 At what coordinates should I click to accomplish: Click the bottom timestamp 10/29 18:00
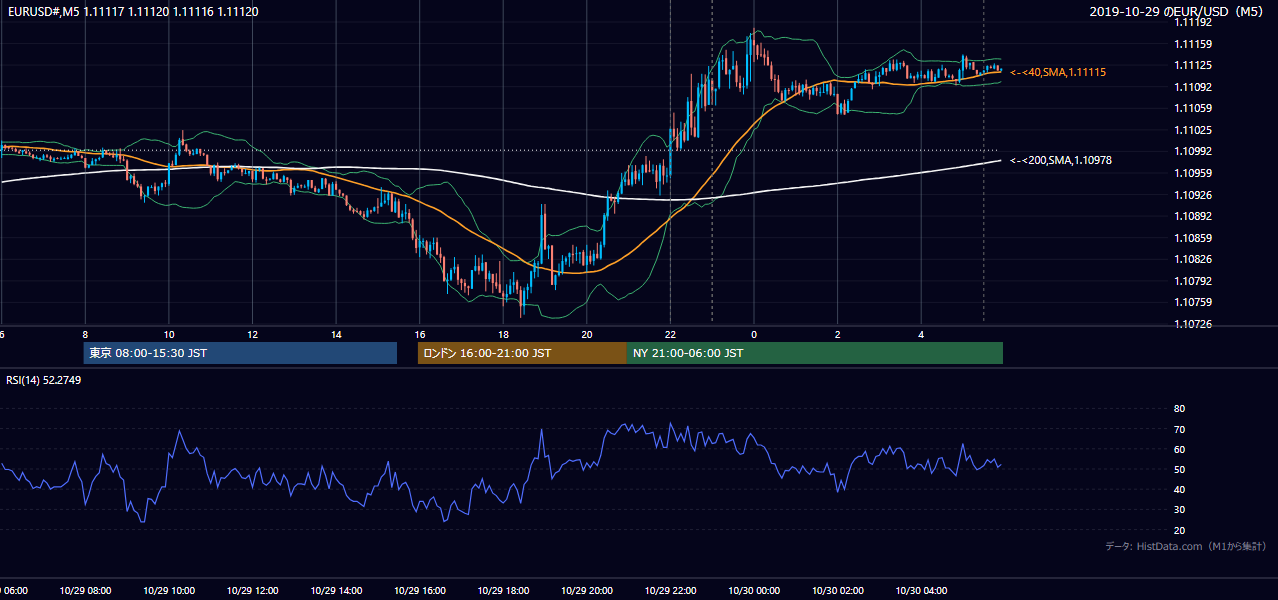[x=503, y=591]
